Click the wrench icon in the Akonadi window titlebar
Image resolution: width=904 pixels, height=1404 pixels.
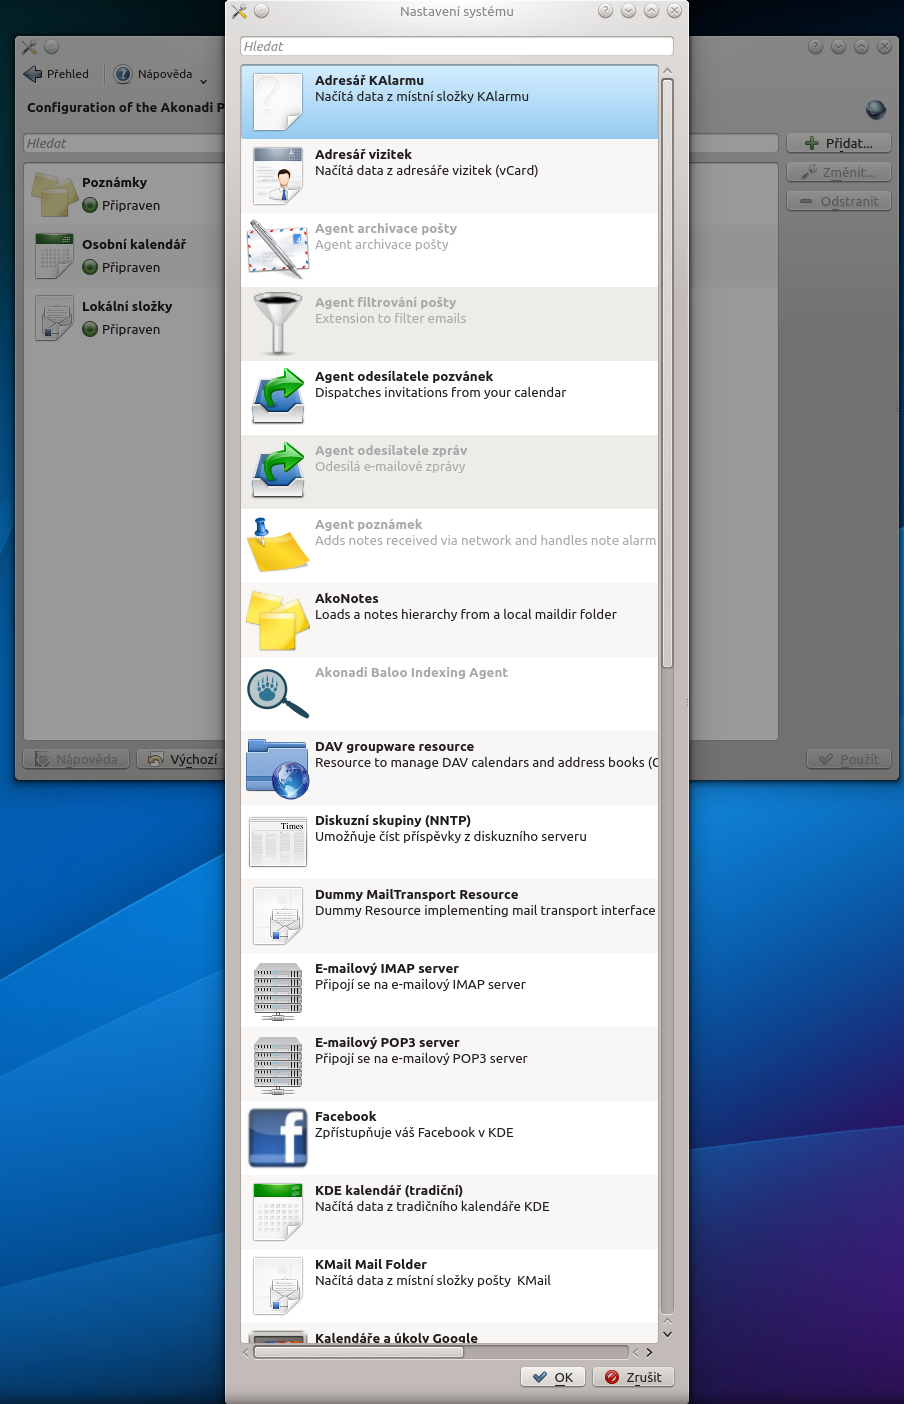(x=29, y=47)
